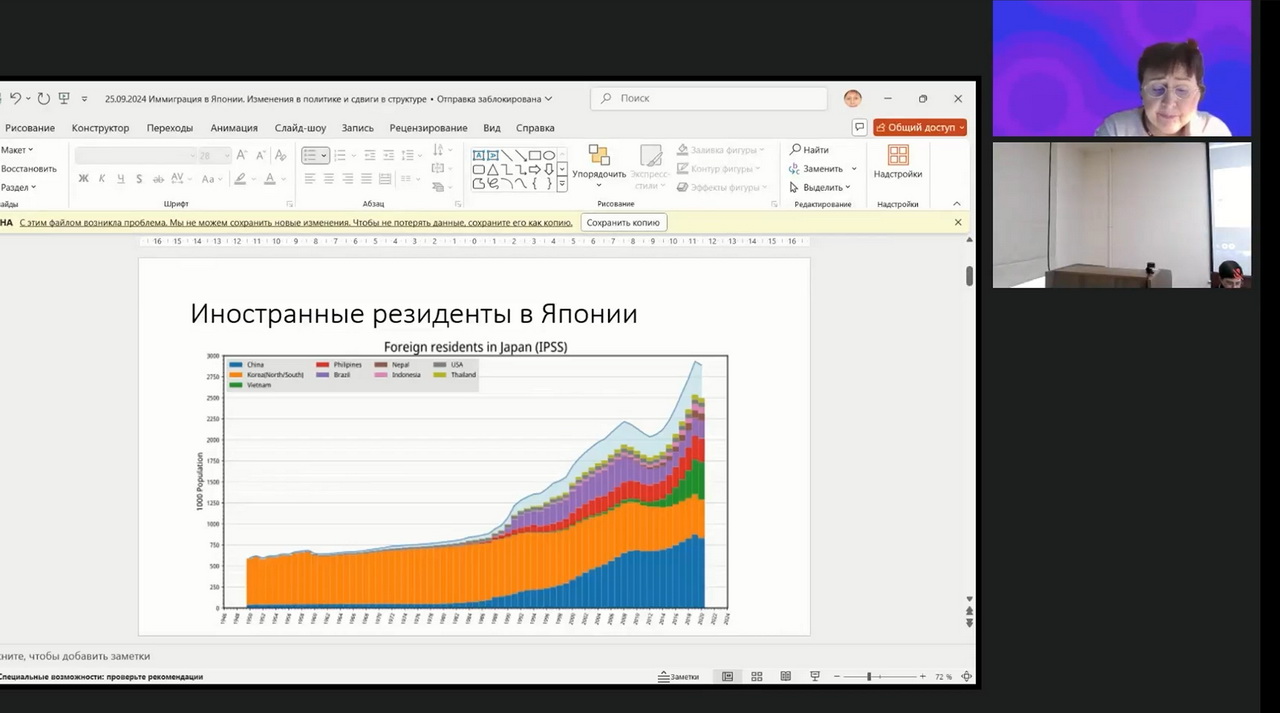Click the user account avatar
This screenshot has height=713, width=1280.
(852, 98)
